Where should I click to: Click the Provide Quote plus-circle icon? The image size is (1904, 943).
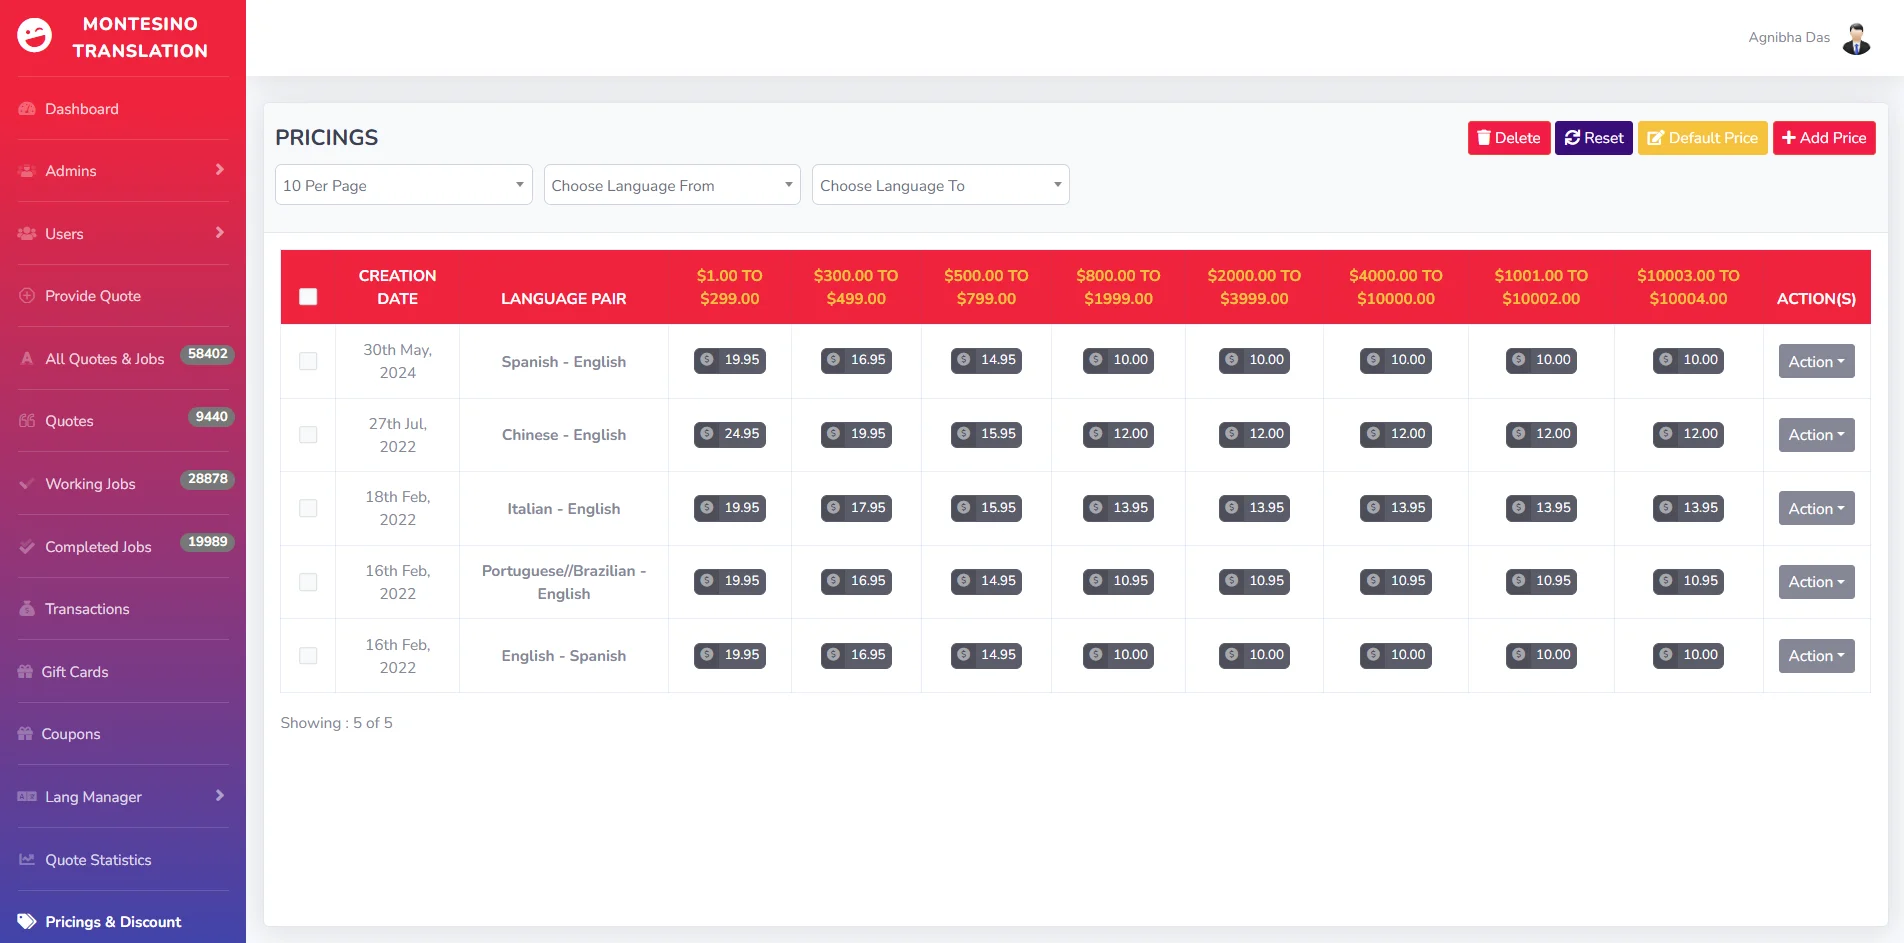[x=27, y=296]
